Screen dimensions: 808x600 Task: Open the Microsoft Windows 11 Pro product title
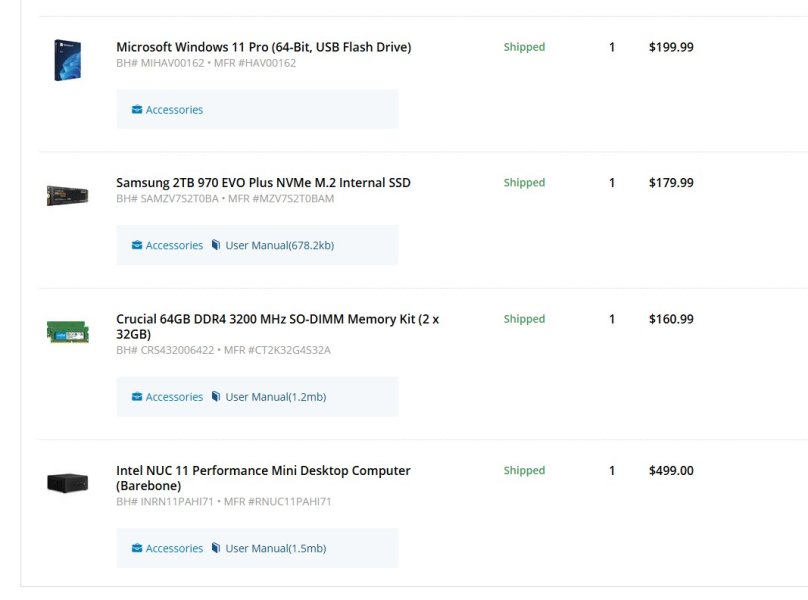pyautogui.click(x=263, y=47)
